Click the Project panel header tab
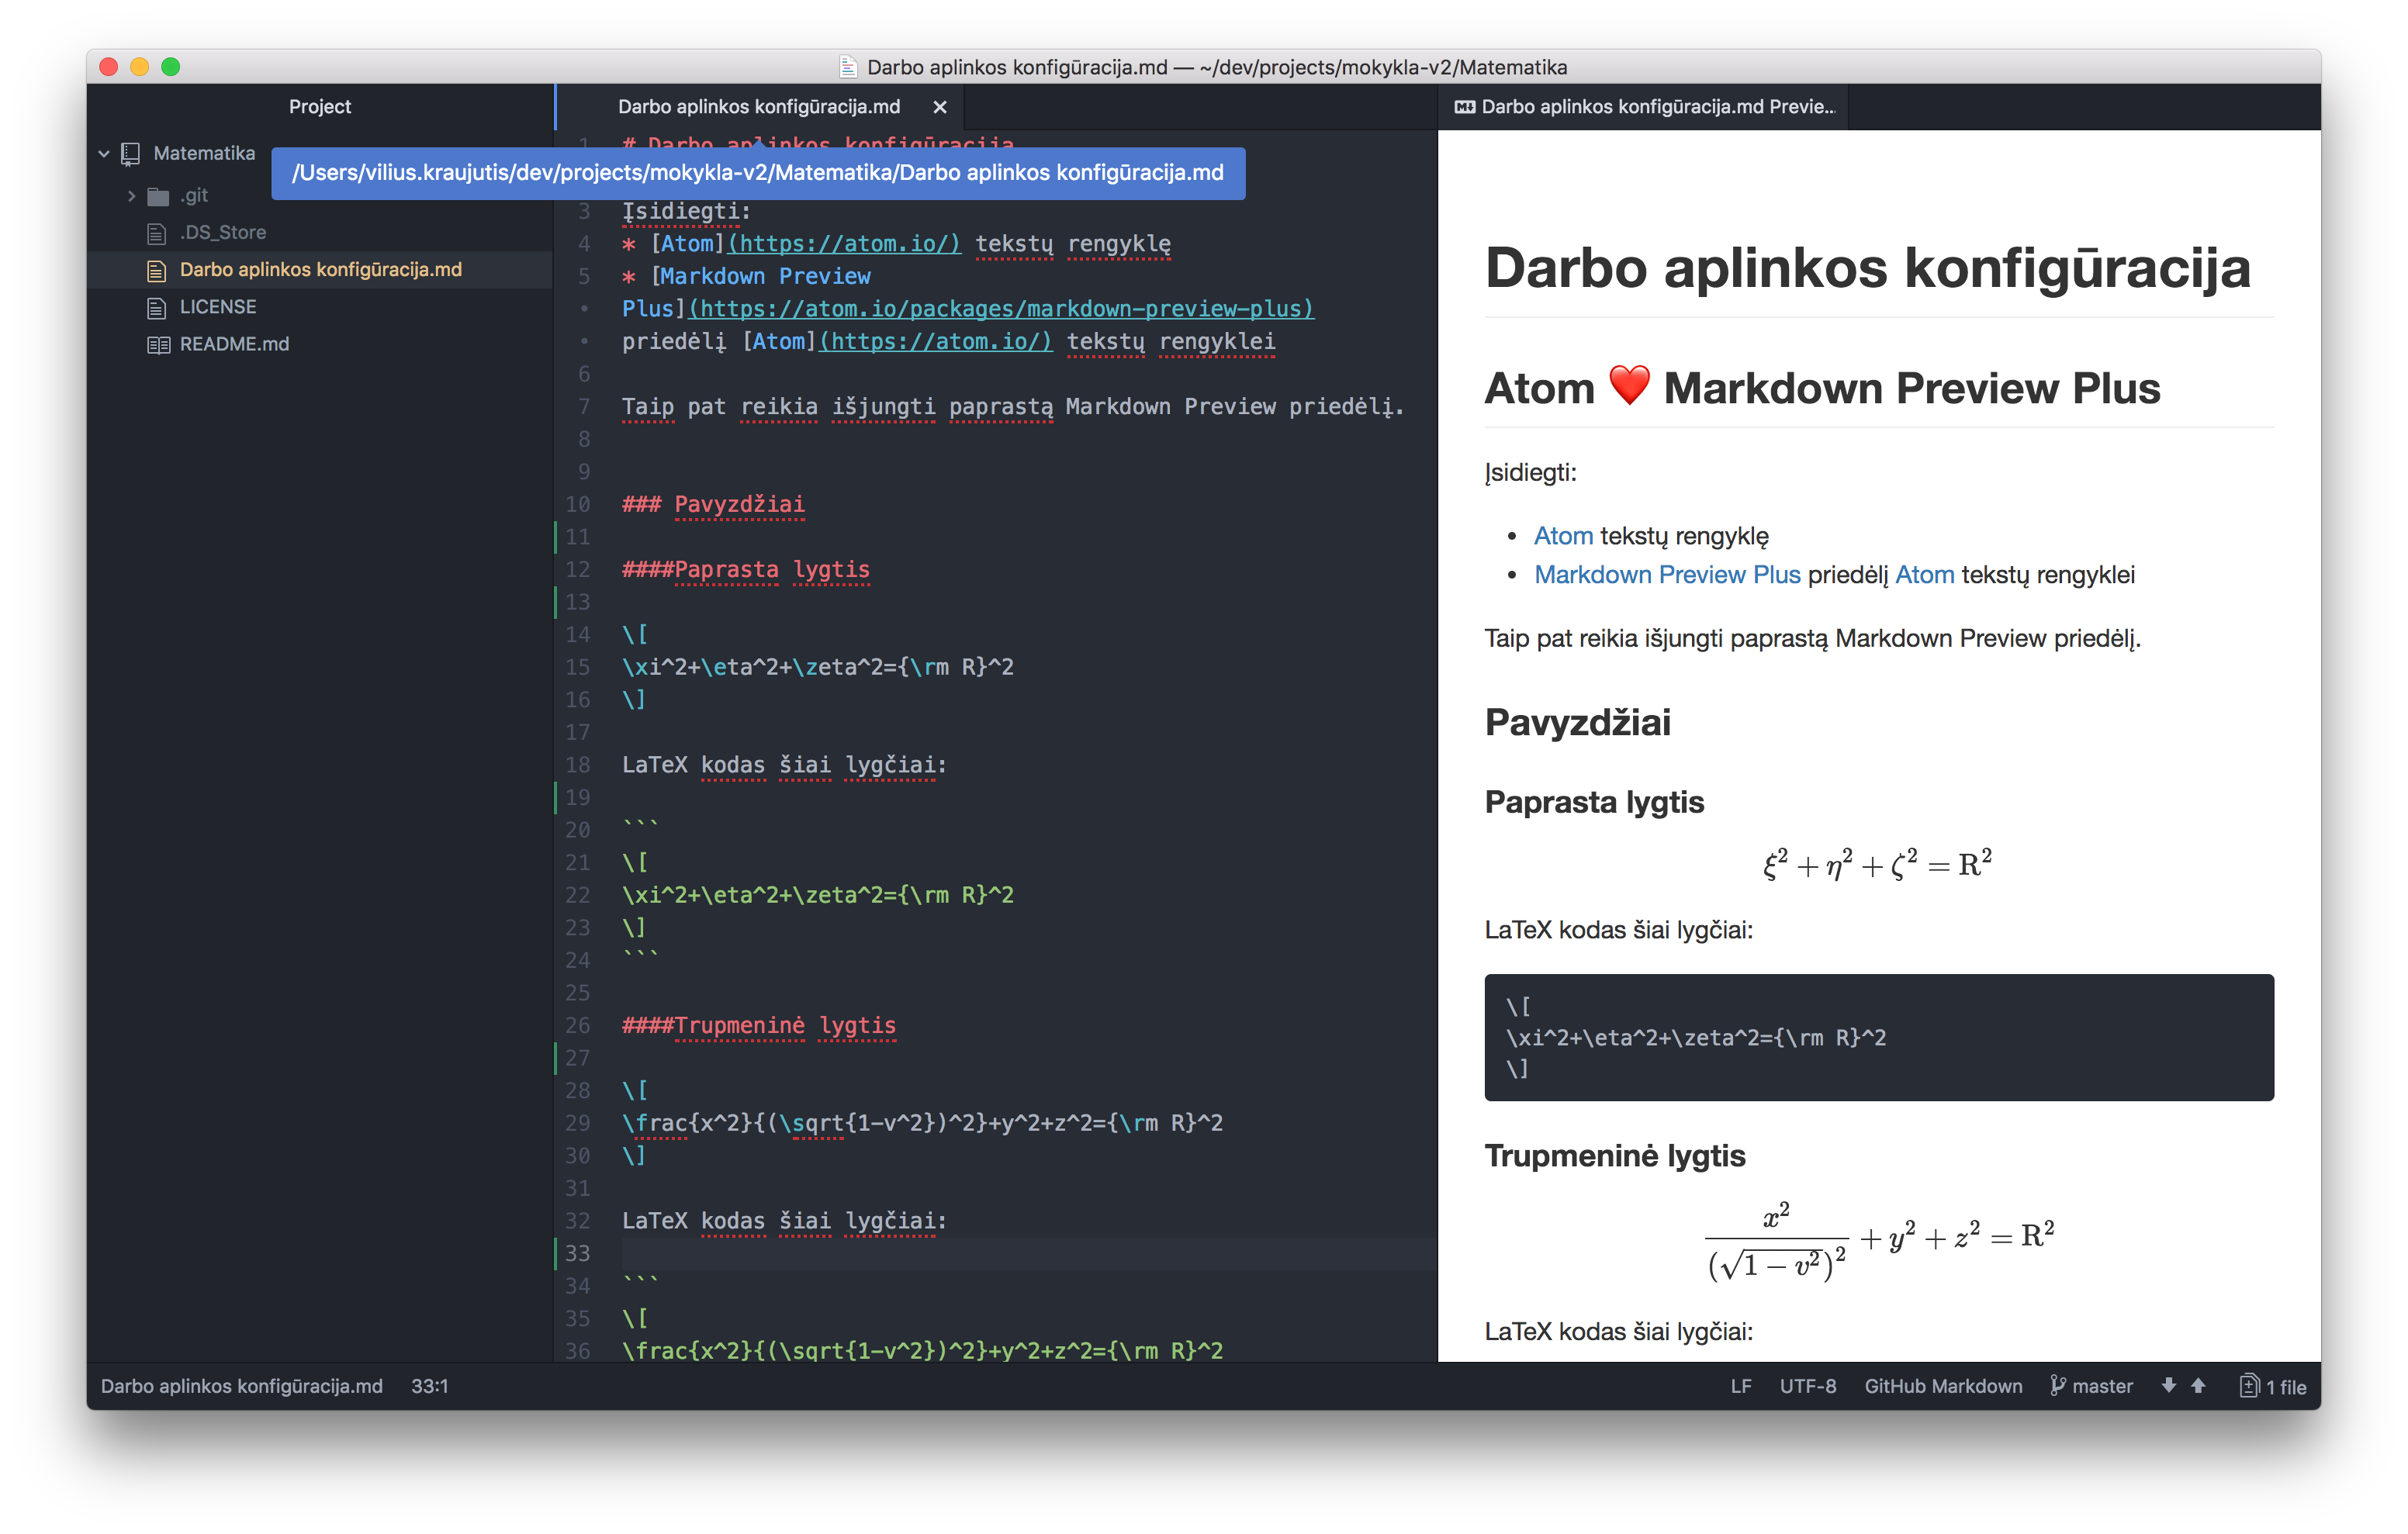Image resolution: width=2408 pixels, height=1534 pixels. tap(320, 107)
